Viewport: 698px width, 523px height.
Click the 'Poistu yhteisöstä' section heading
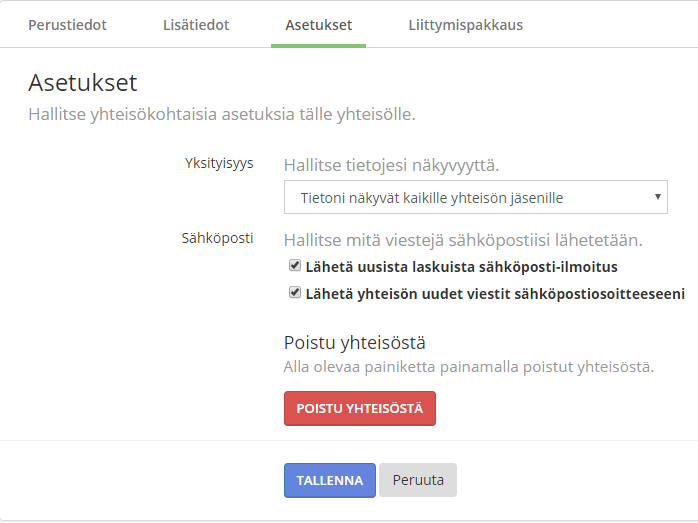[x=356, y=343]
